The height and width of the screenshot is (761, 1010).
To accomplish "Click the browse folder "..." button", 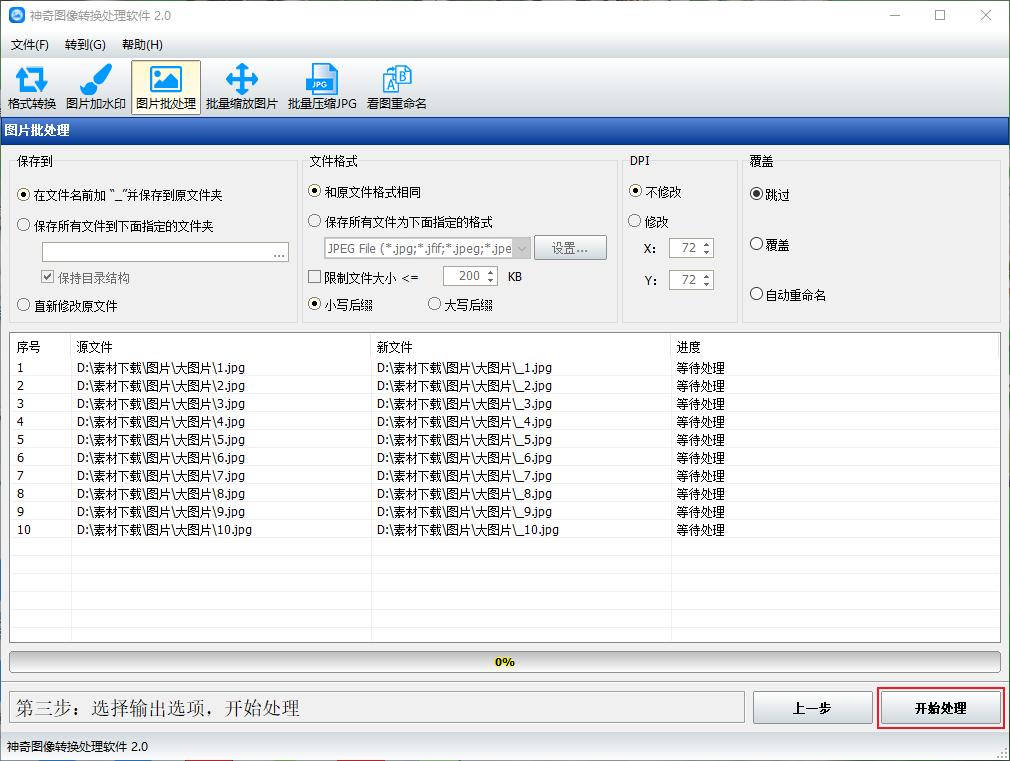I will coord(277,251).
